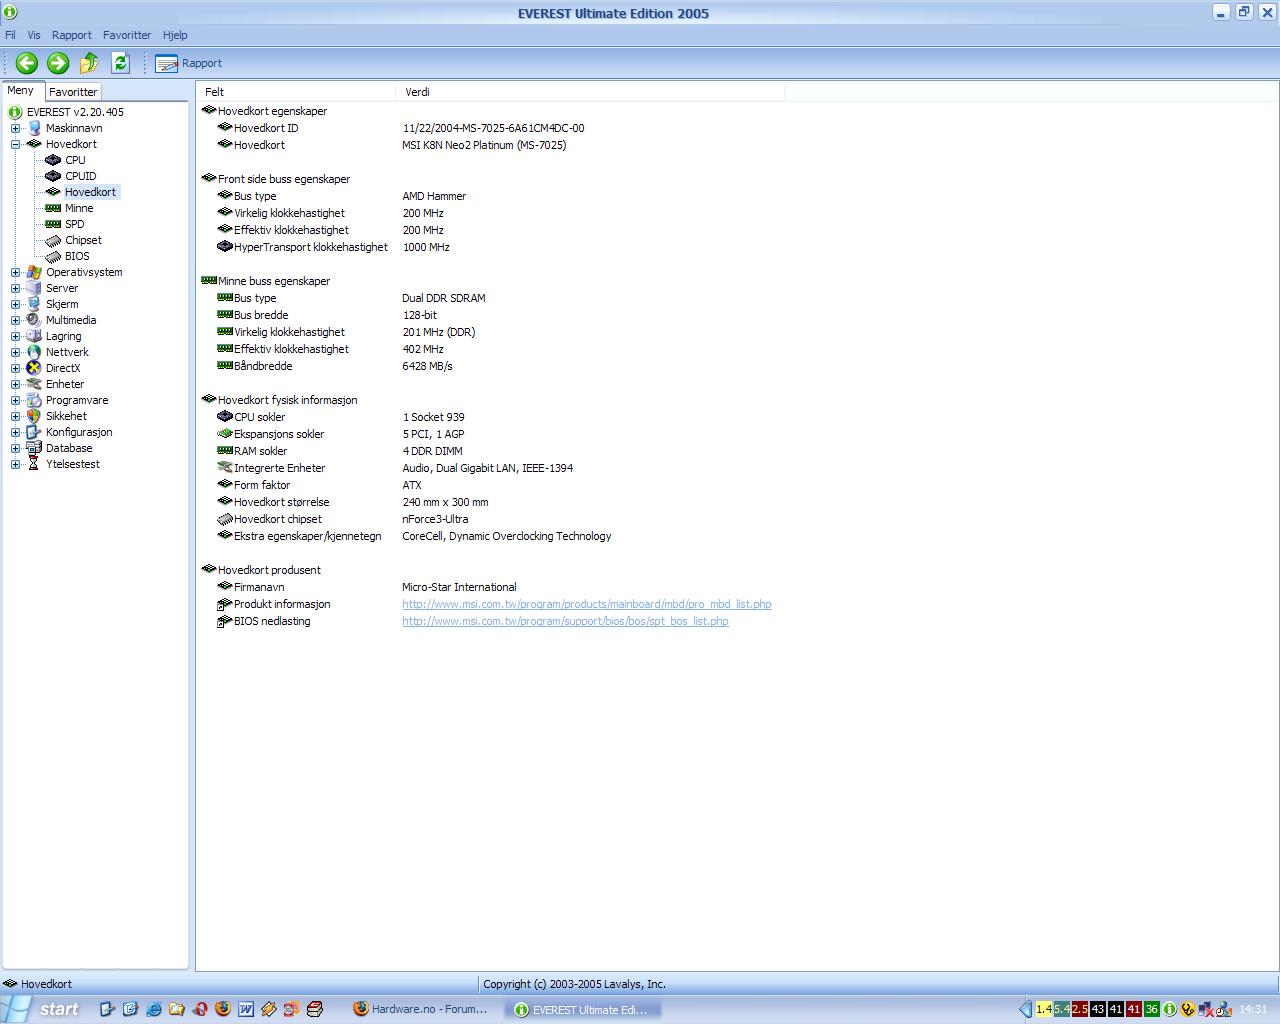Select CPUID tree item
Image resolution: width=1280 pixels, height=1024 pixels.
[80, 176]
